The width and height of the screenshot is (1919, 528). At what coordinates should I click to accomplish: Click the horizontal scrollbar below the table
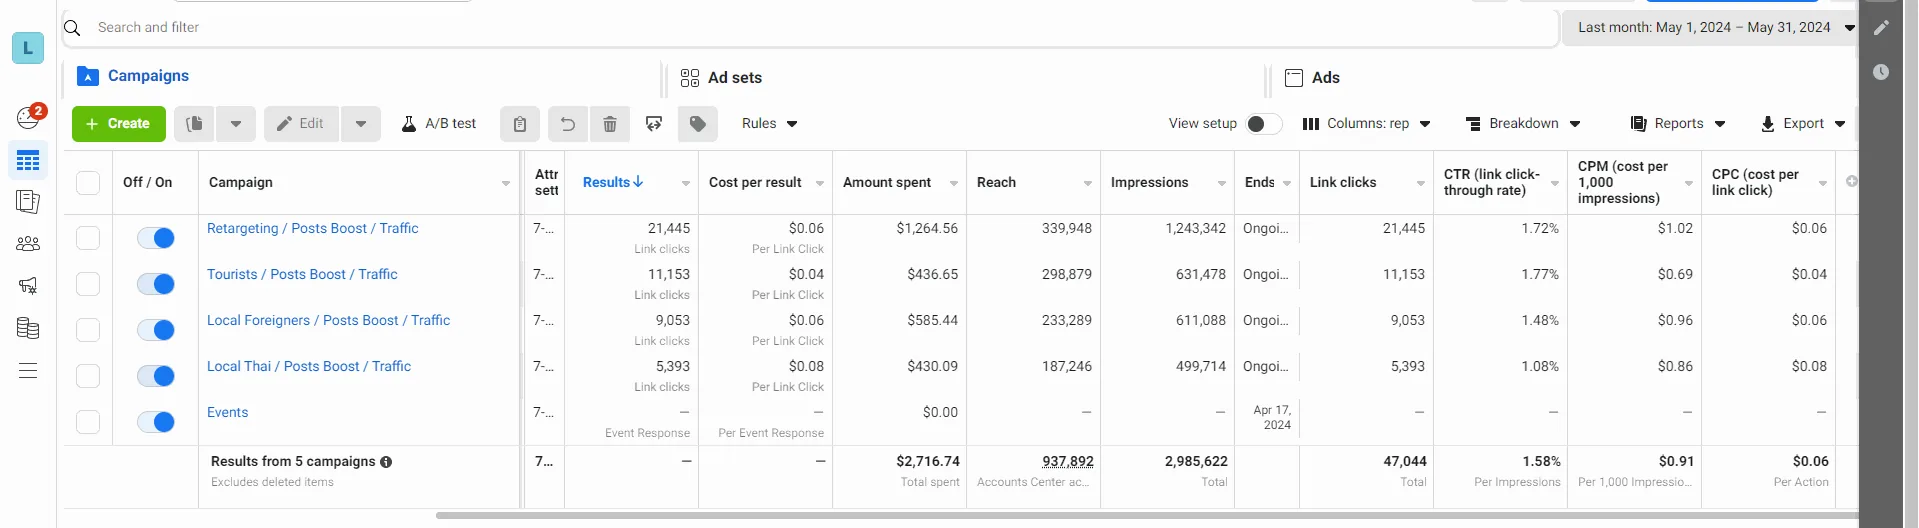[x=1146, y=516]
